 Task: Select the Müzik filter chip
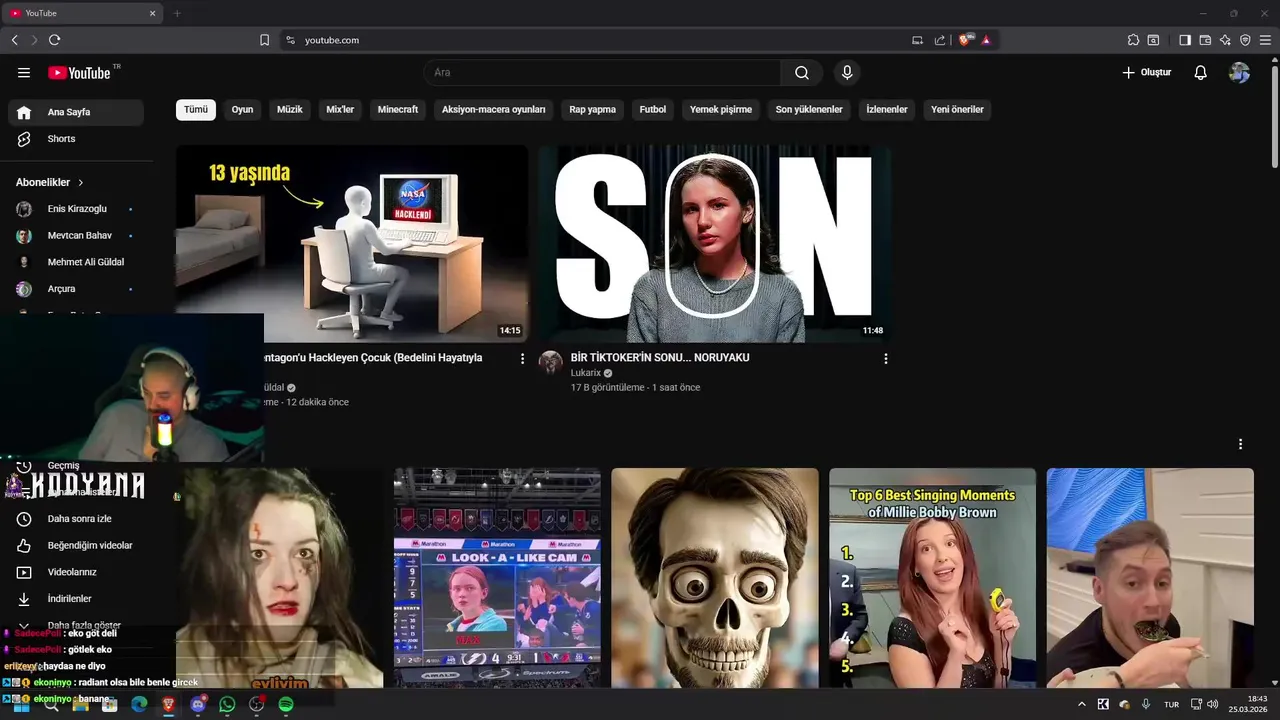[x=290, y=109]
